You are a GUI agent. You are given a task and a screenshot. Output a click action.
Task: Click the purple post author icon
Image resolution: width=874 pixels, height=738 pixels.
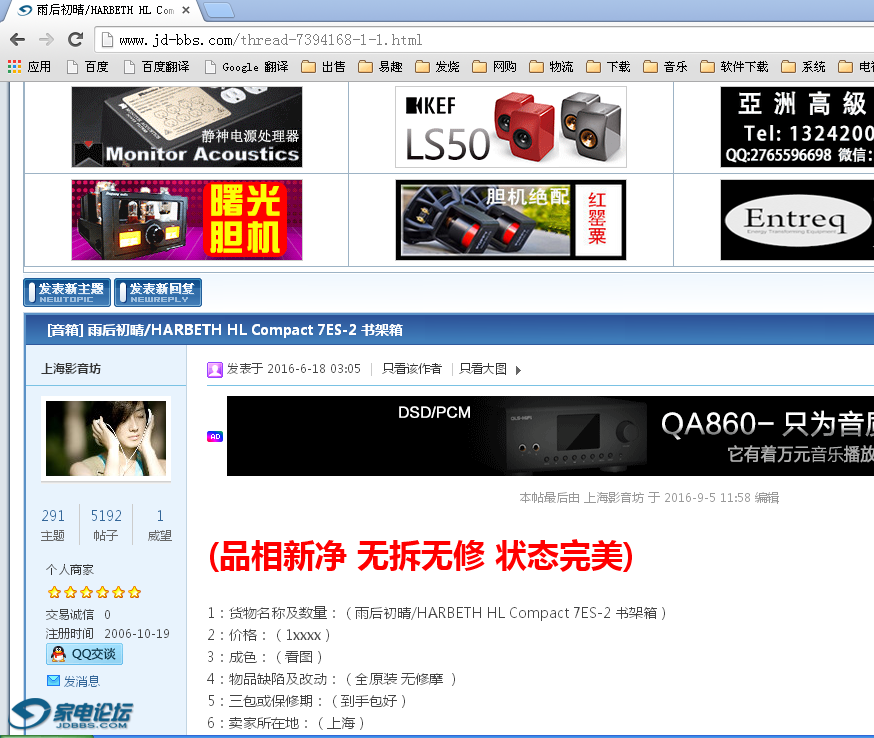215,369
